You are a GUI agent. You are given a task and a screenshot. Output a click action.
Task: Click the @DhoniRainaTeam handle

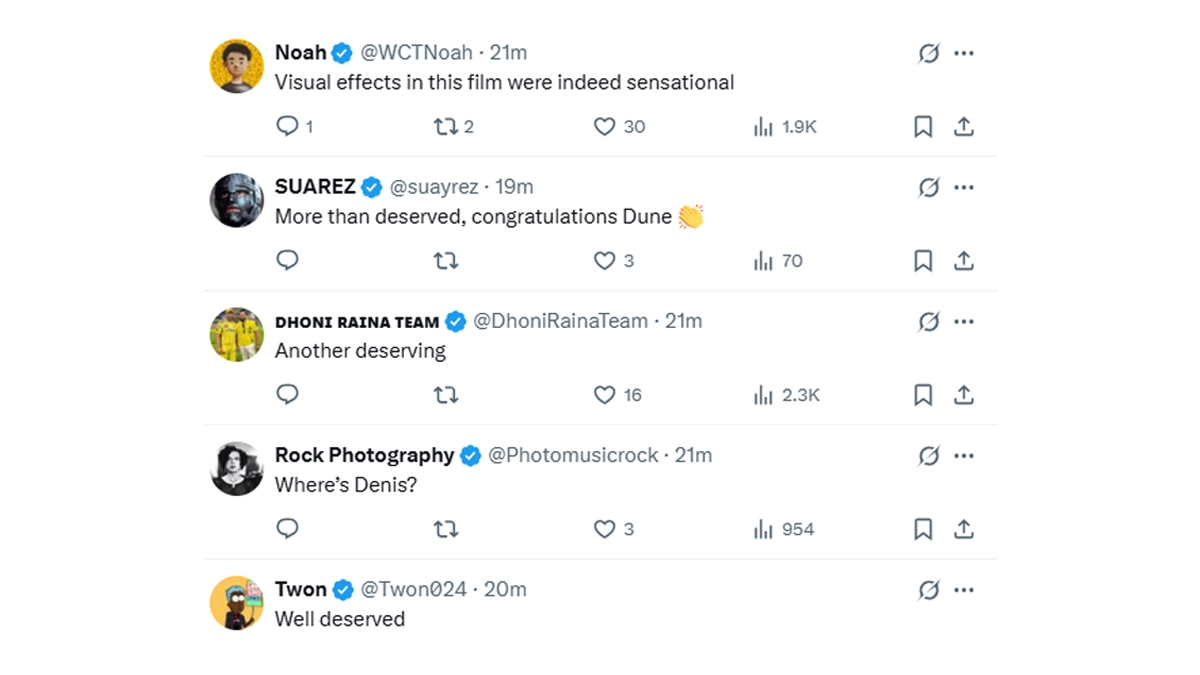[x=560, y=321]
